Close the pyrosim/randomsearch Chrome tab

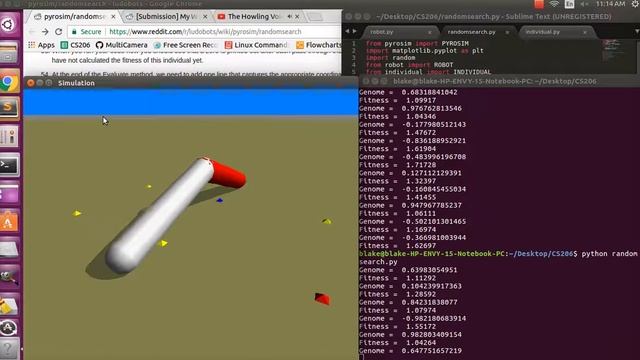[x=113, y=16]
